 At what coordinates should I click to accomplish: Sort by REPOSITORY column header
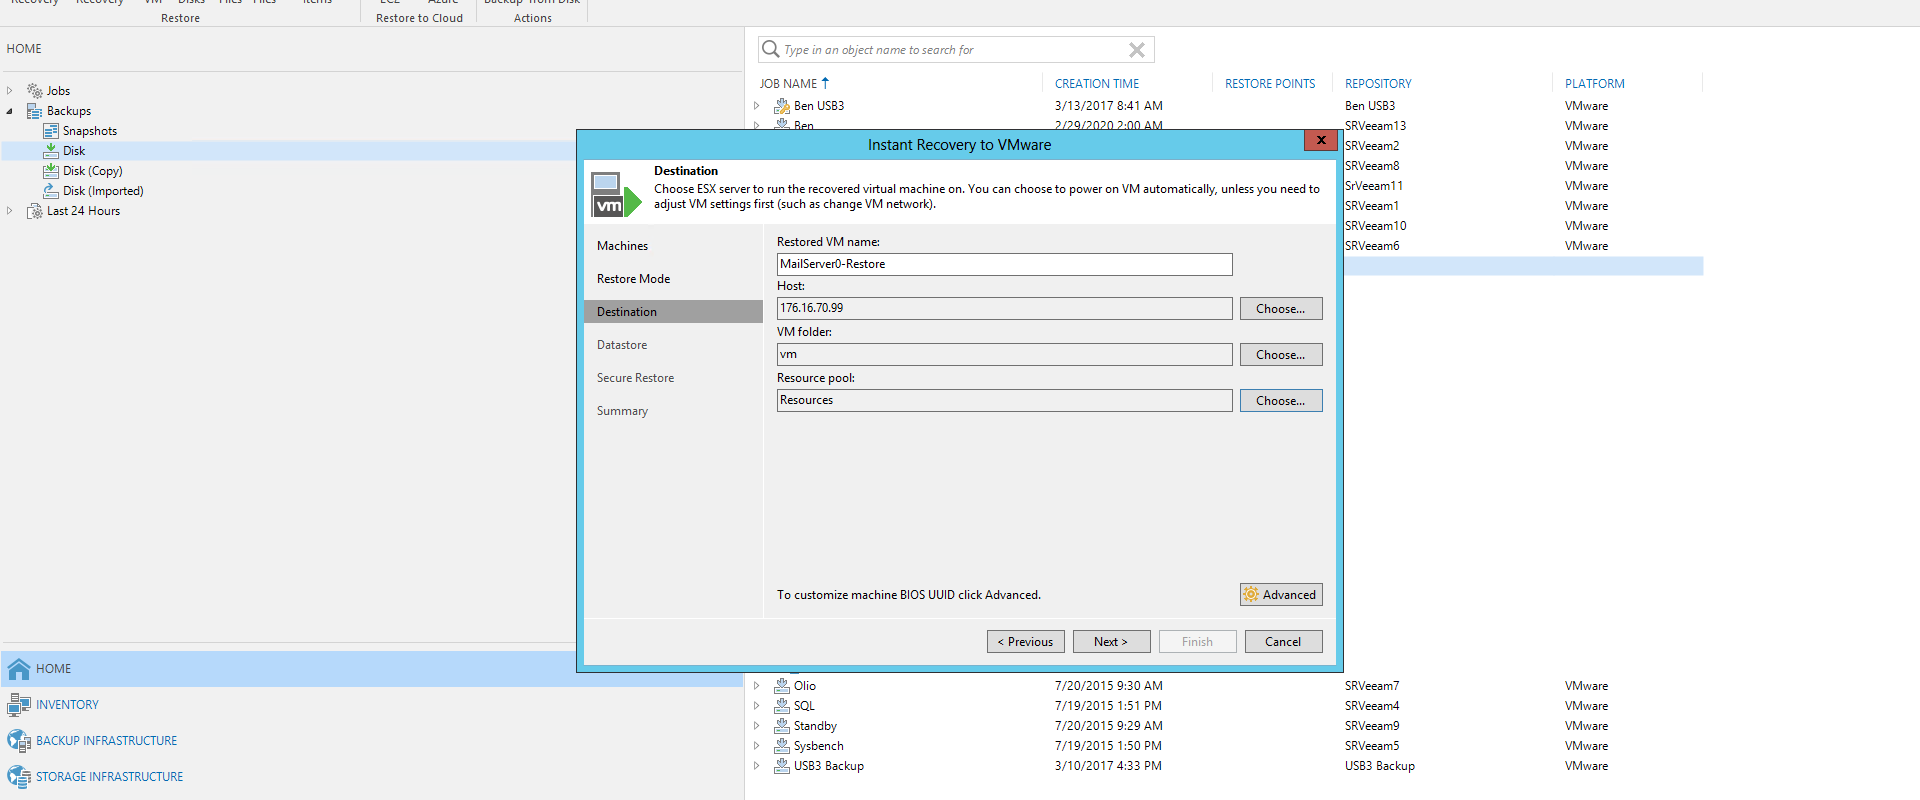[x=1378, y=84]
